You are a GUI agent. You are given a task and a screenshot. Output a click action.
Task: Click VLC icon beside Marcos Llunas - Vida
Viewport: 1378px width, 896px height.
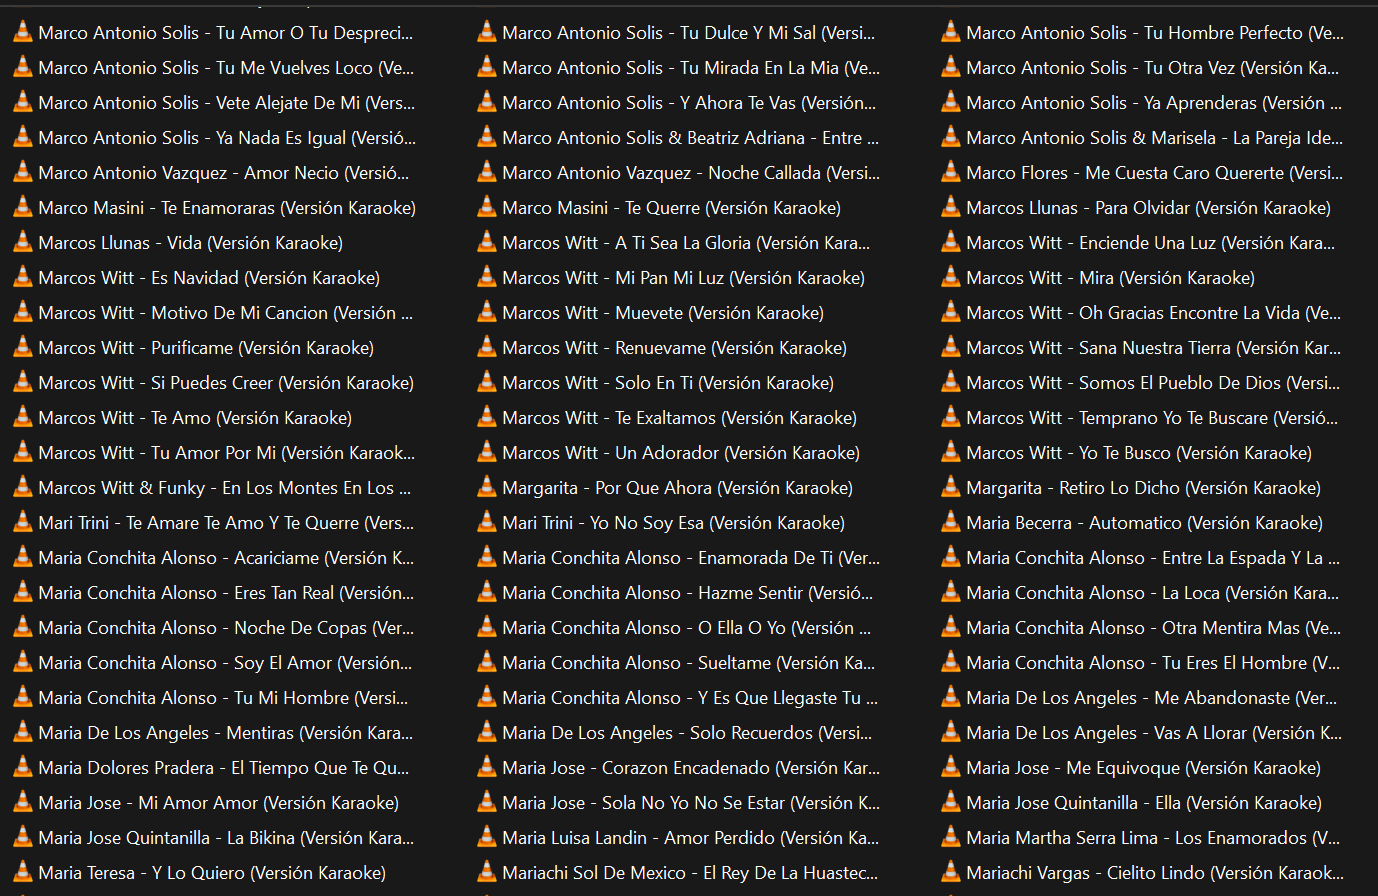pyautogui.click(x=22, y=242)
